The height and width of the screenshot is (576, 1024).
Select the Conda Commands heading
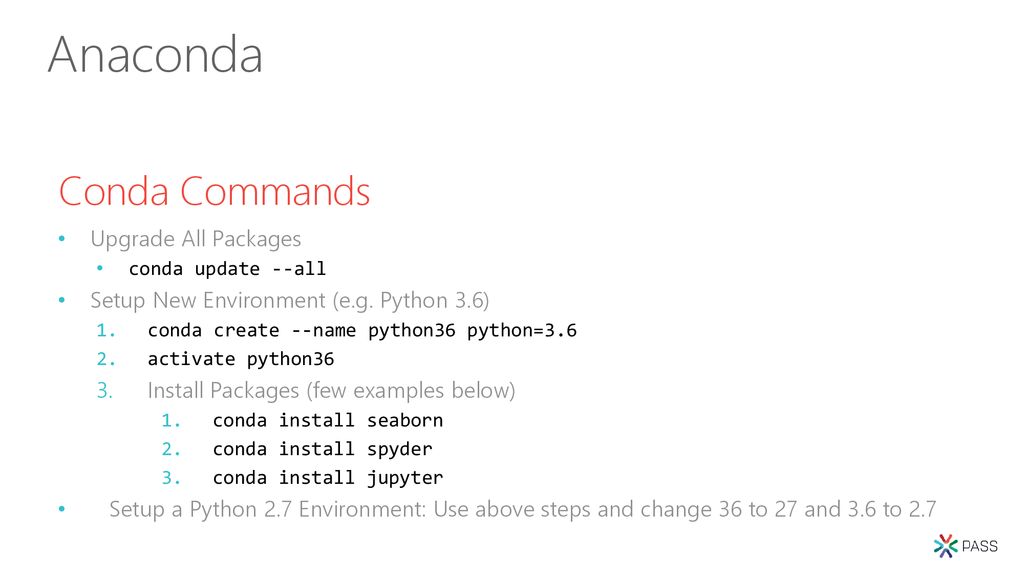214,191
